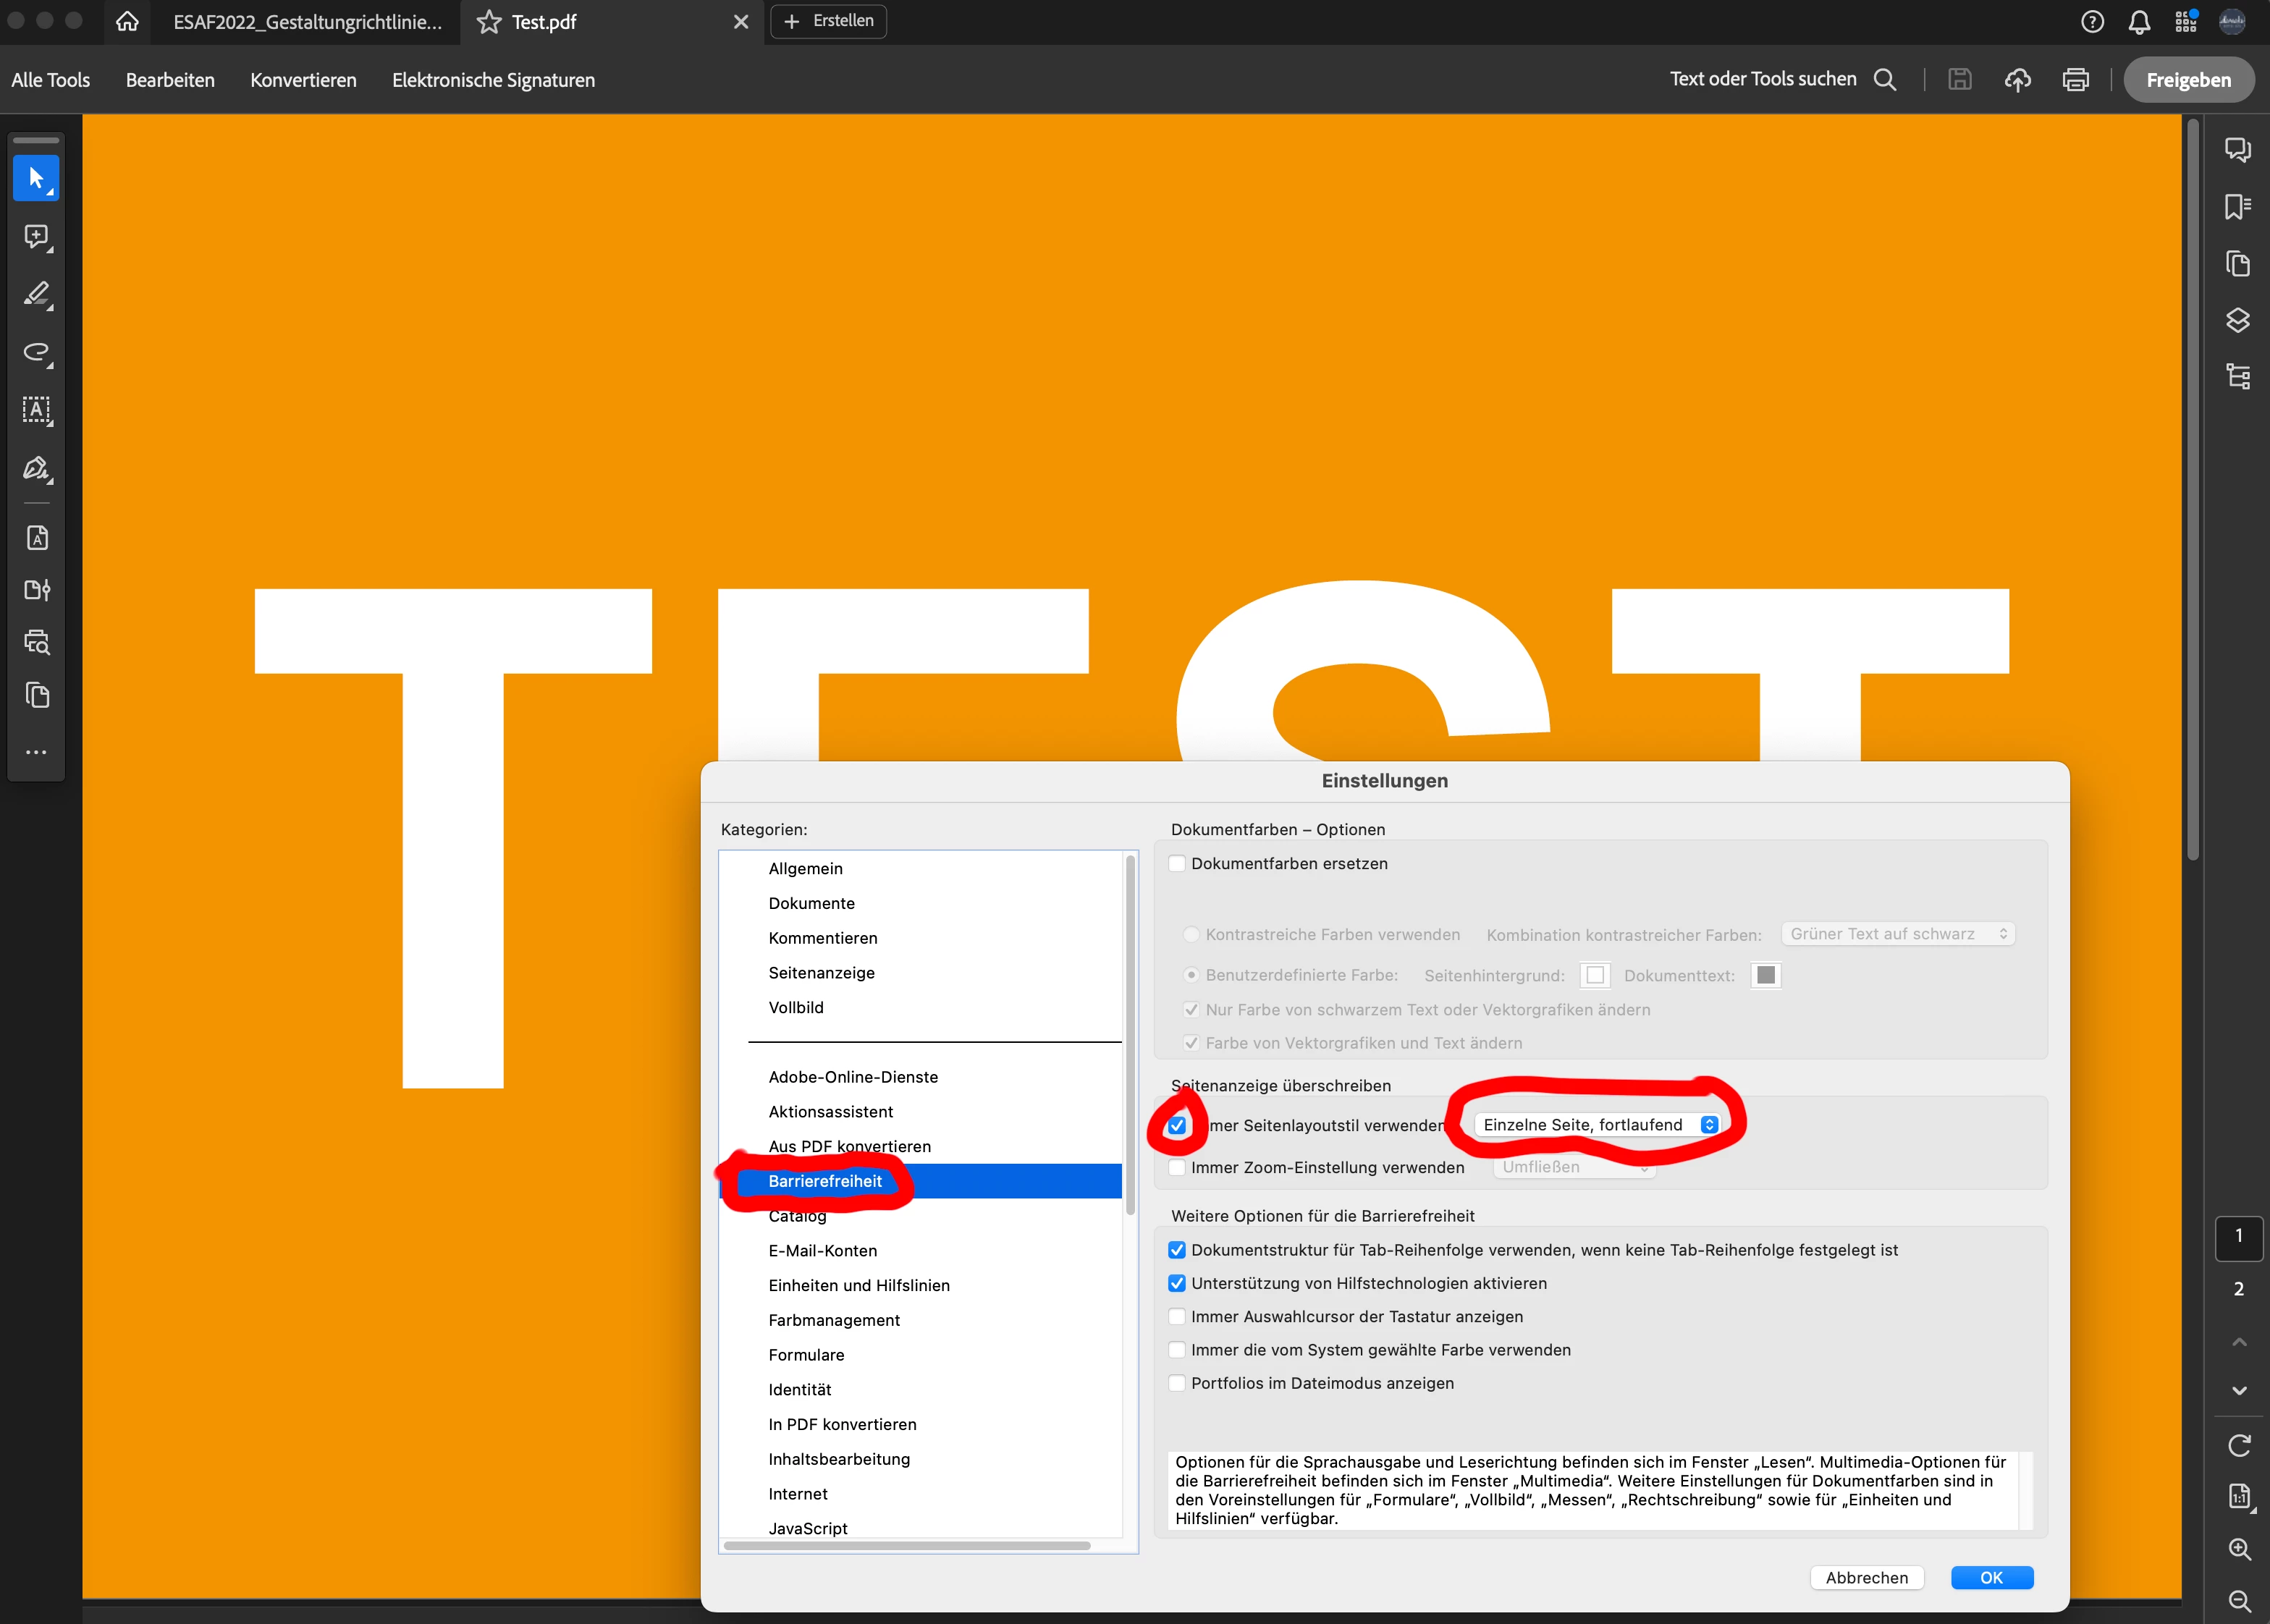Enable Dokumentfarben ersetzen checkbox
Viewport: 2270px width, 1624px height.
pos(1177,864)
